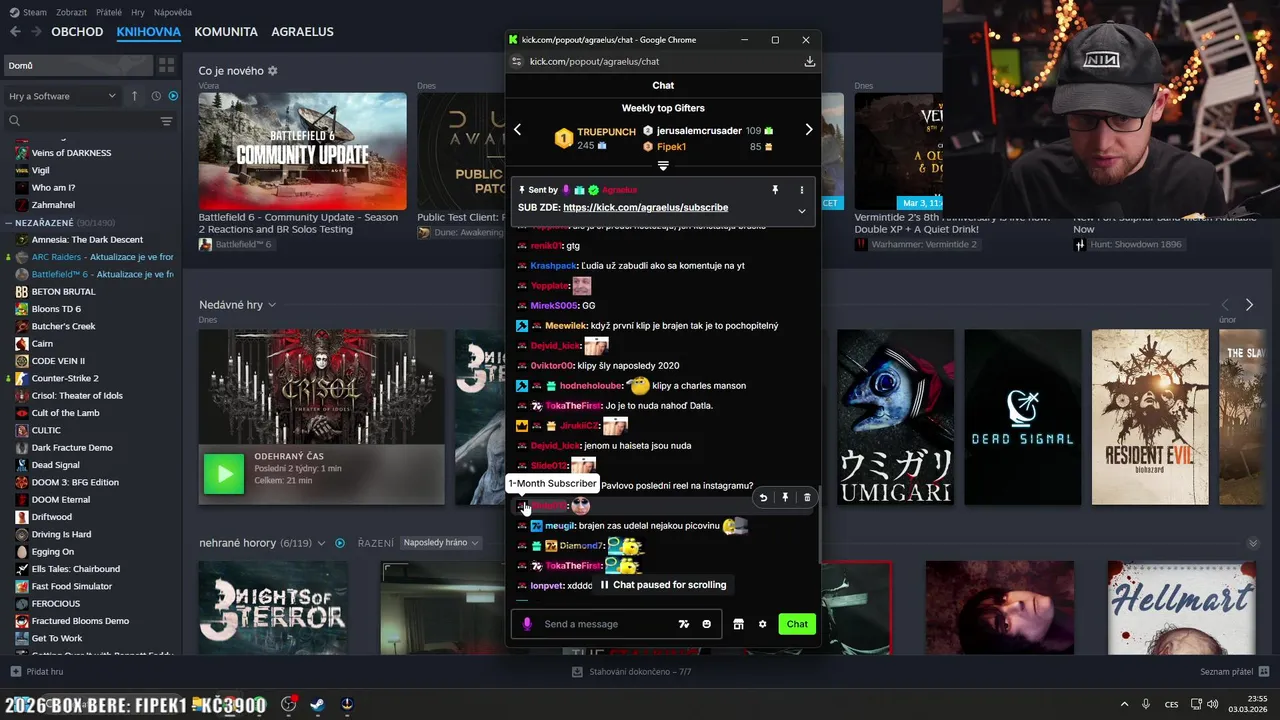Collapse the nehrané horory shelf chevron

1253,543
